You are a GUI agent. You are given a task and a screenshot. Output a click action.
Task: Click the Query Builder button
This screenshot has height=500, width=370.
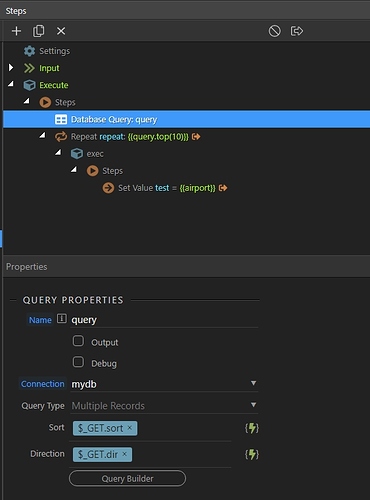[x=127, y=479]
